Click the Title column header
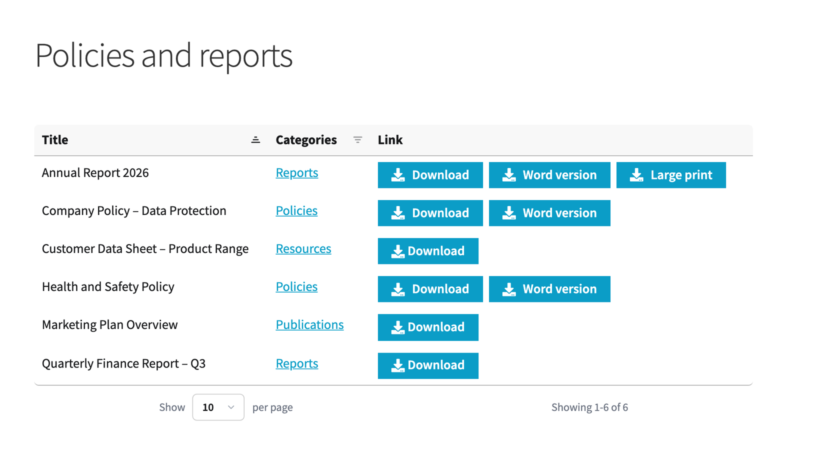This screenshot has height=462, width=820. click(x=55, y=140)
